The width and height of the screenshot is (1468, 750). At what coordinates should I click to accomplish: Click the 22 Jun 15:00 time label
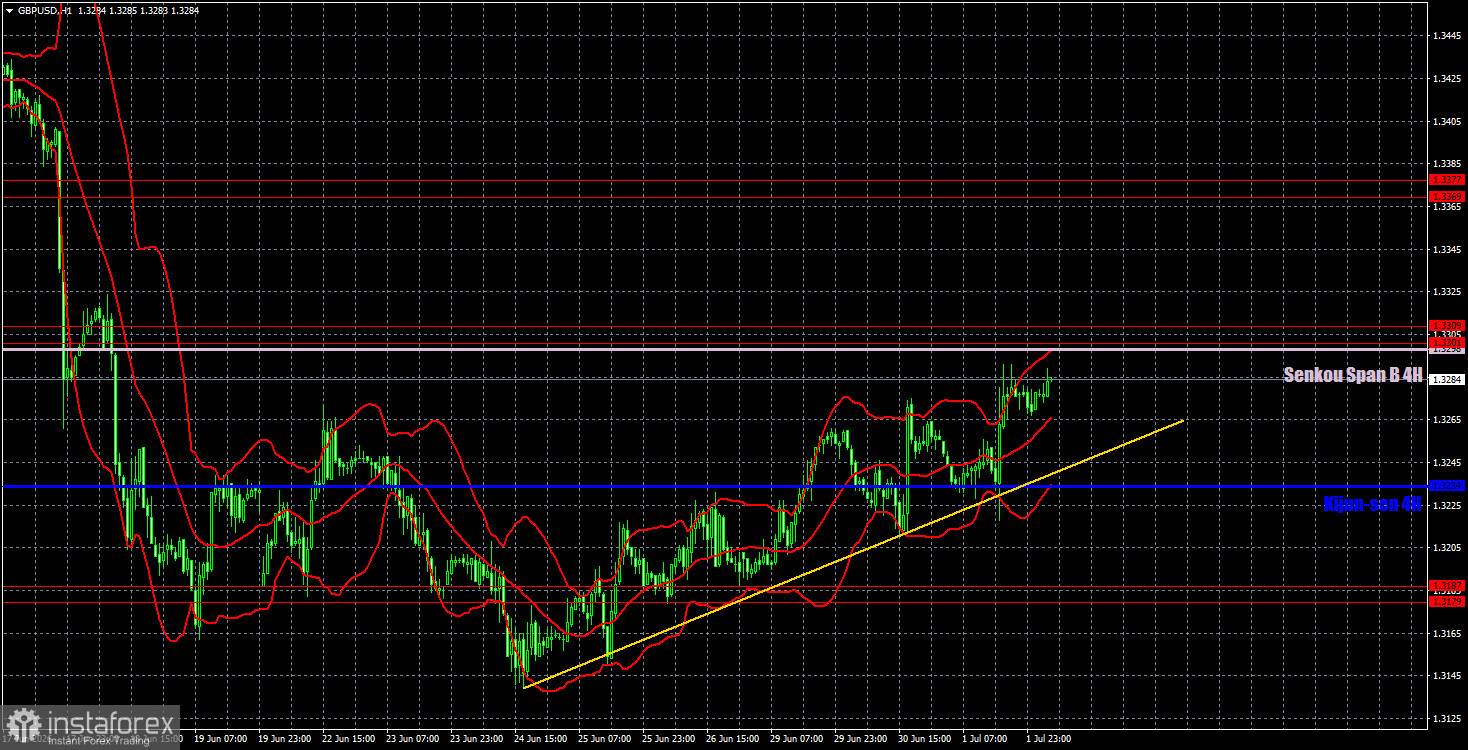tap(348, 740)
